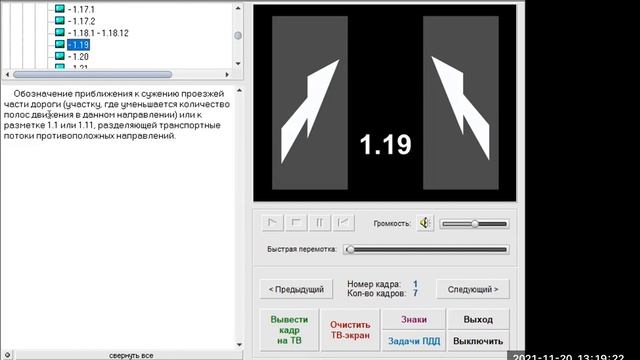640x360 pixels.
Task: Click Вывести кадр на ТВ button
Action: click(x=289, y=330)
